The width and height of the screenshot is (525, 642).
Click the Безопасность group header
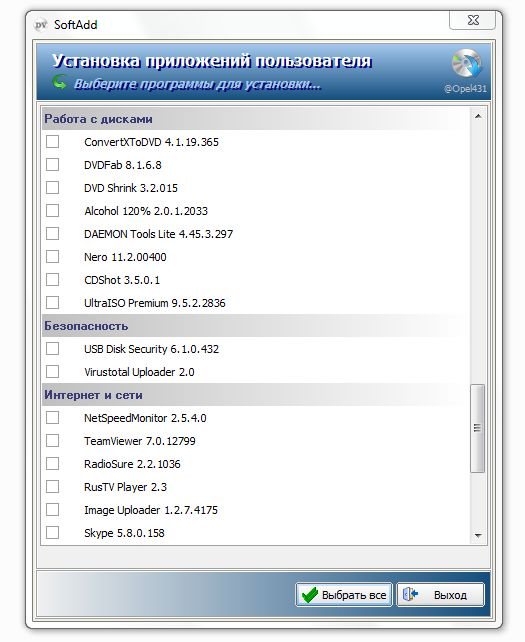[256, 326]
